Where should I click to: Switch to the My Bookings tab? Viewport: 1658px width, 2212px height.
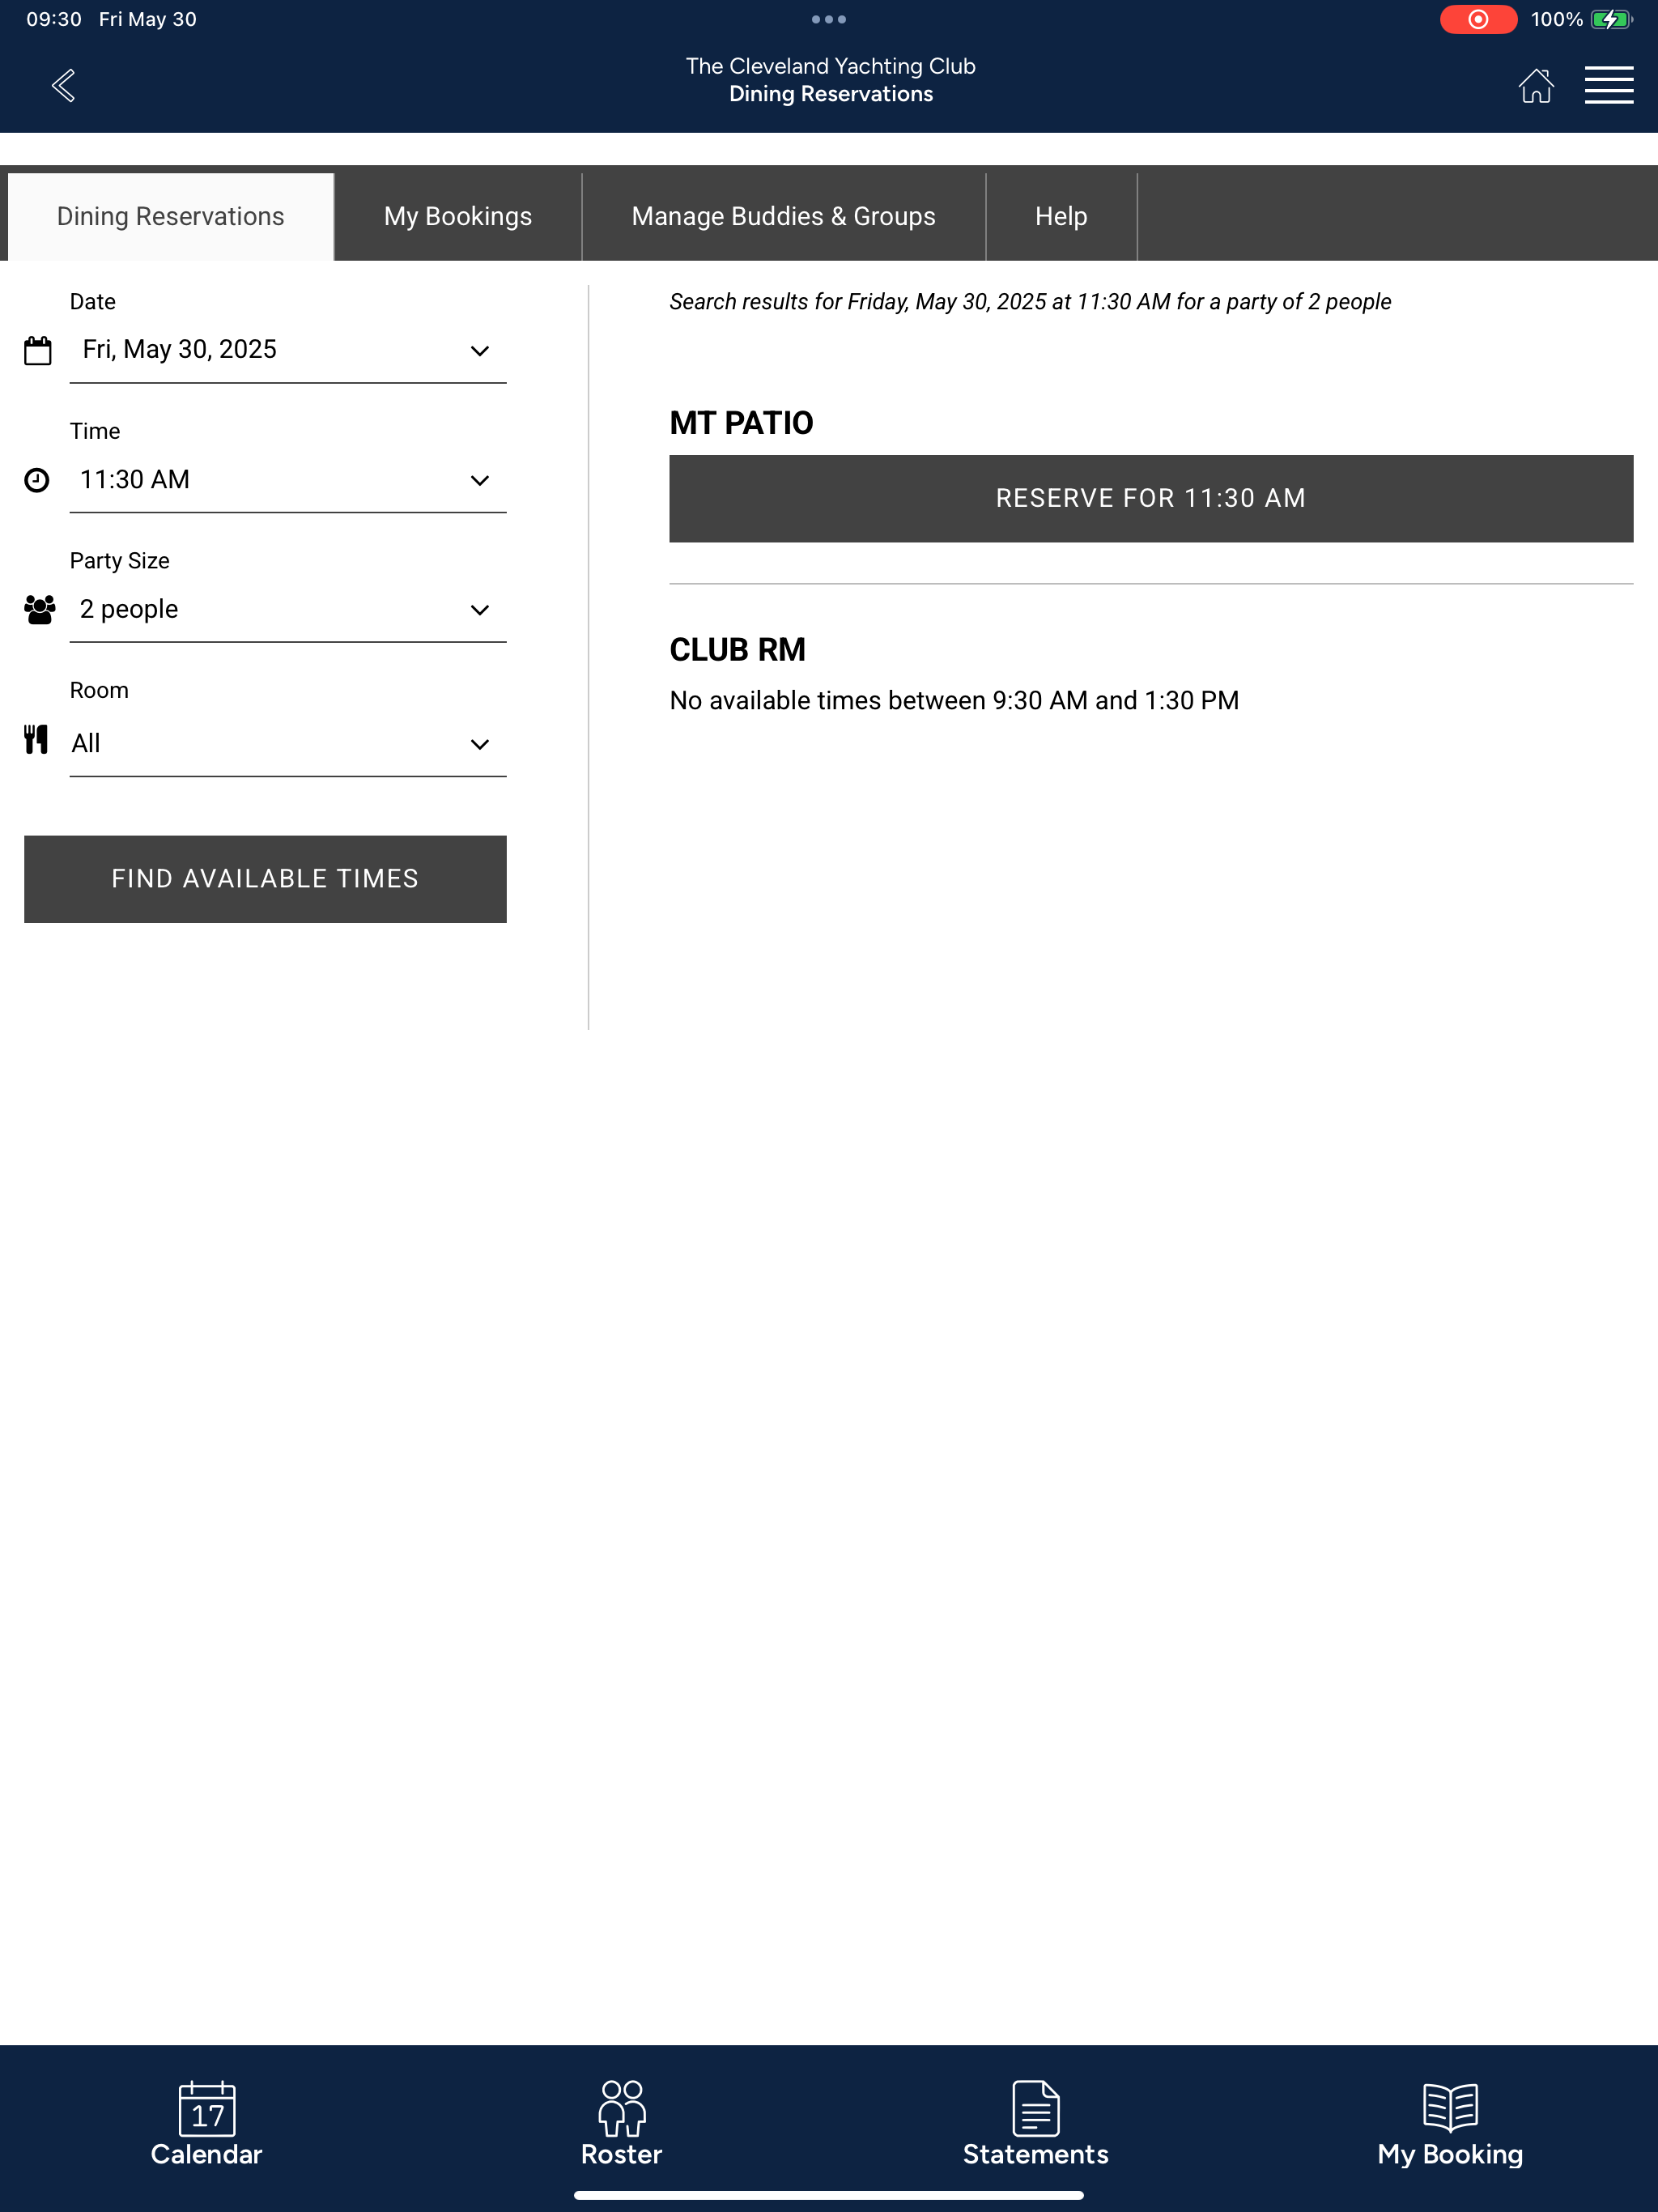tap(458, 216)
